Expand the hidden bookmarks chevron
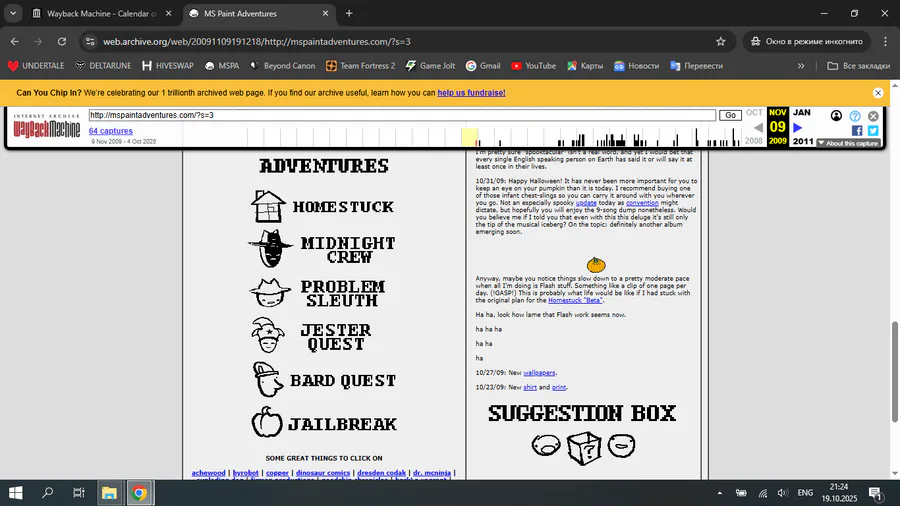The image size is (900, 506). pos(801,66)
